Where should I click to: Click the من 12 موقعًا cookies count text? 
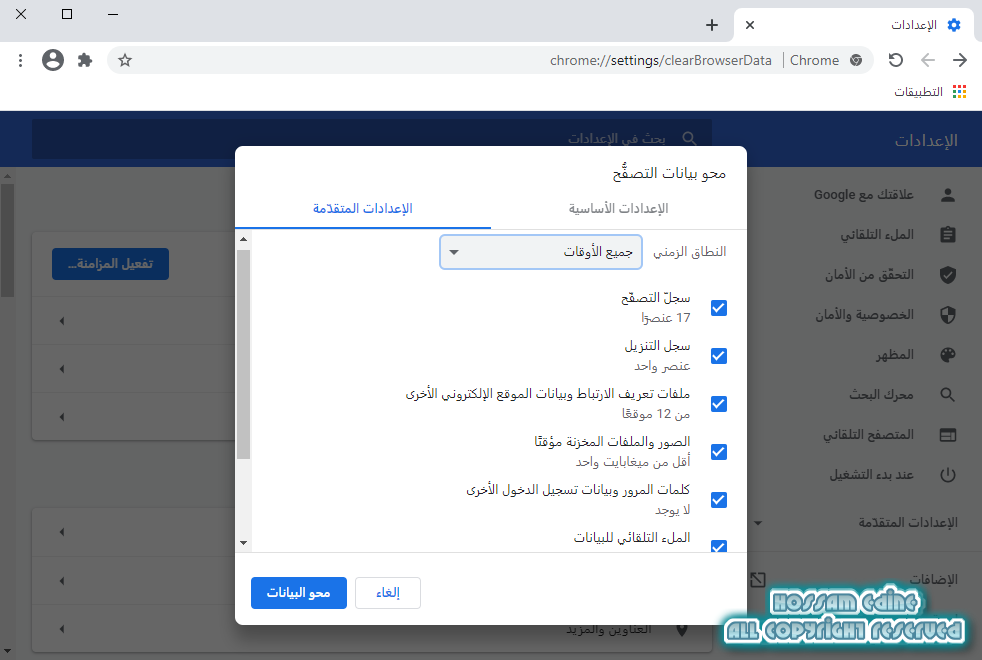point(656,414)
